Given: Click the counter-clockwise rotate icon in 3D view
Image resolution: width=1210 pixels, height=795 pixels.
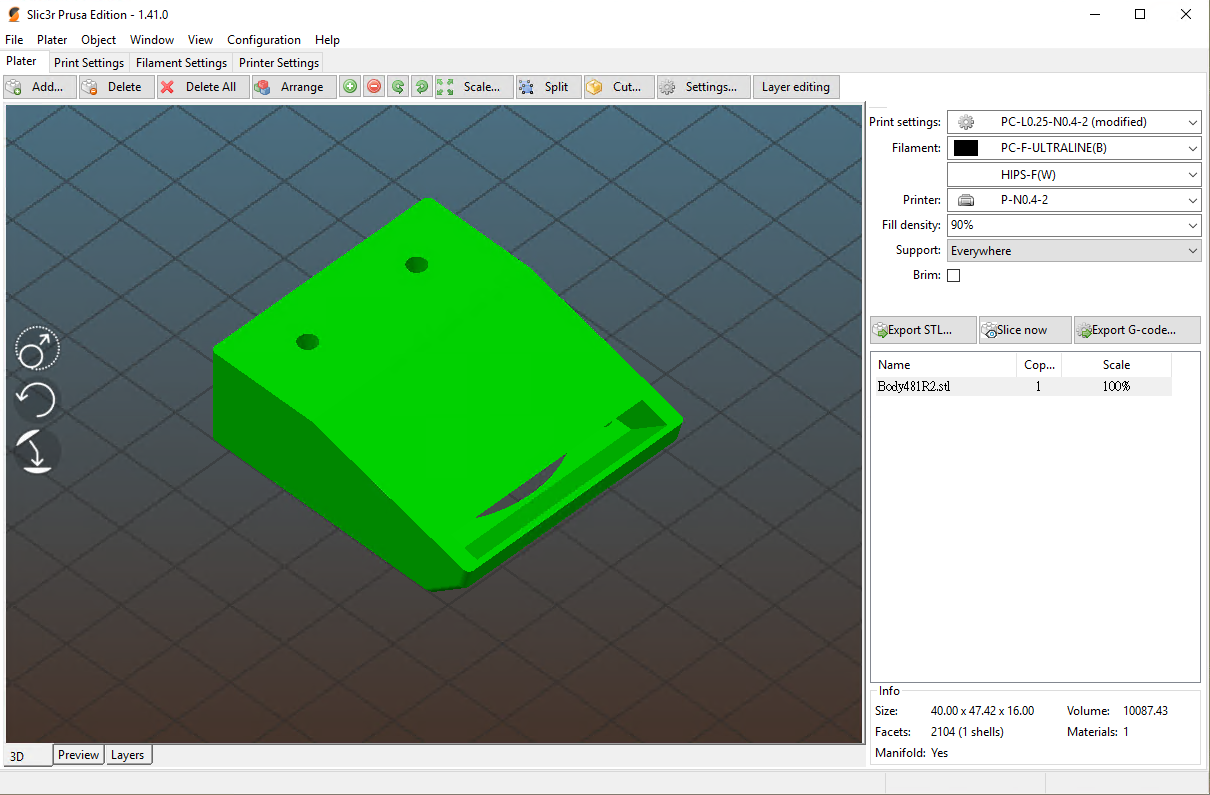Looking at the screenshot, I should 37,400.
